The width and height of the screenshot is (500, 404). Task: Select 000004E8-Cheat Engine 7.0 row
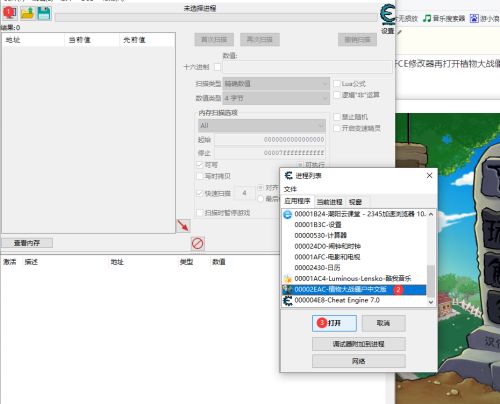[354, 300]
